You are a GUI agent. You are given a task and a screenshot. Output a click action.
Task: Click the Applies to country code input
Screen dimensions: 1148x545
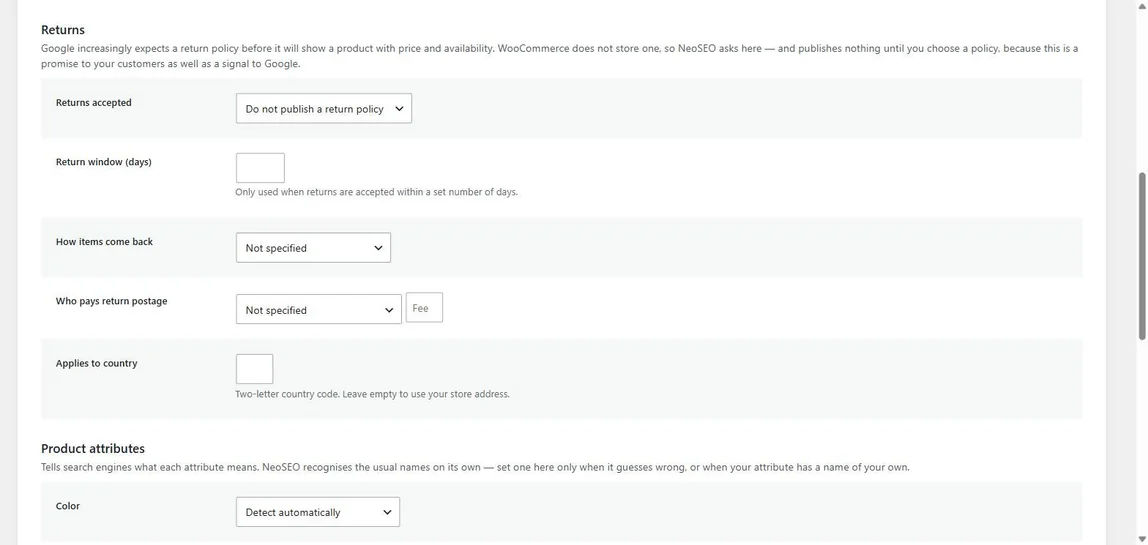(x=255, y=369)
